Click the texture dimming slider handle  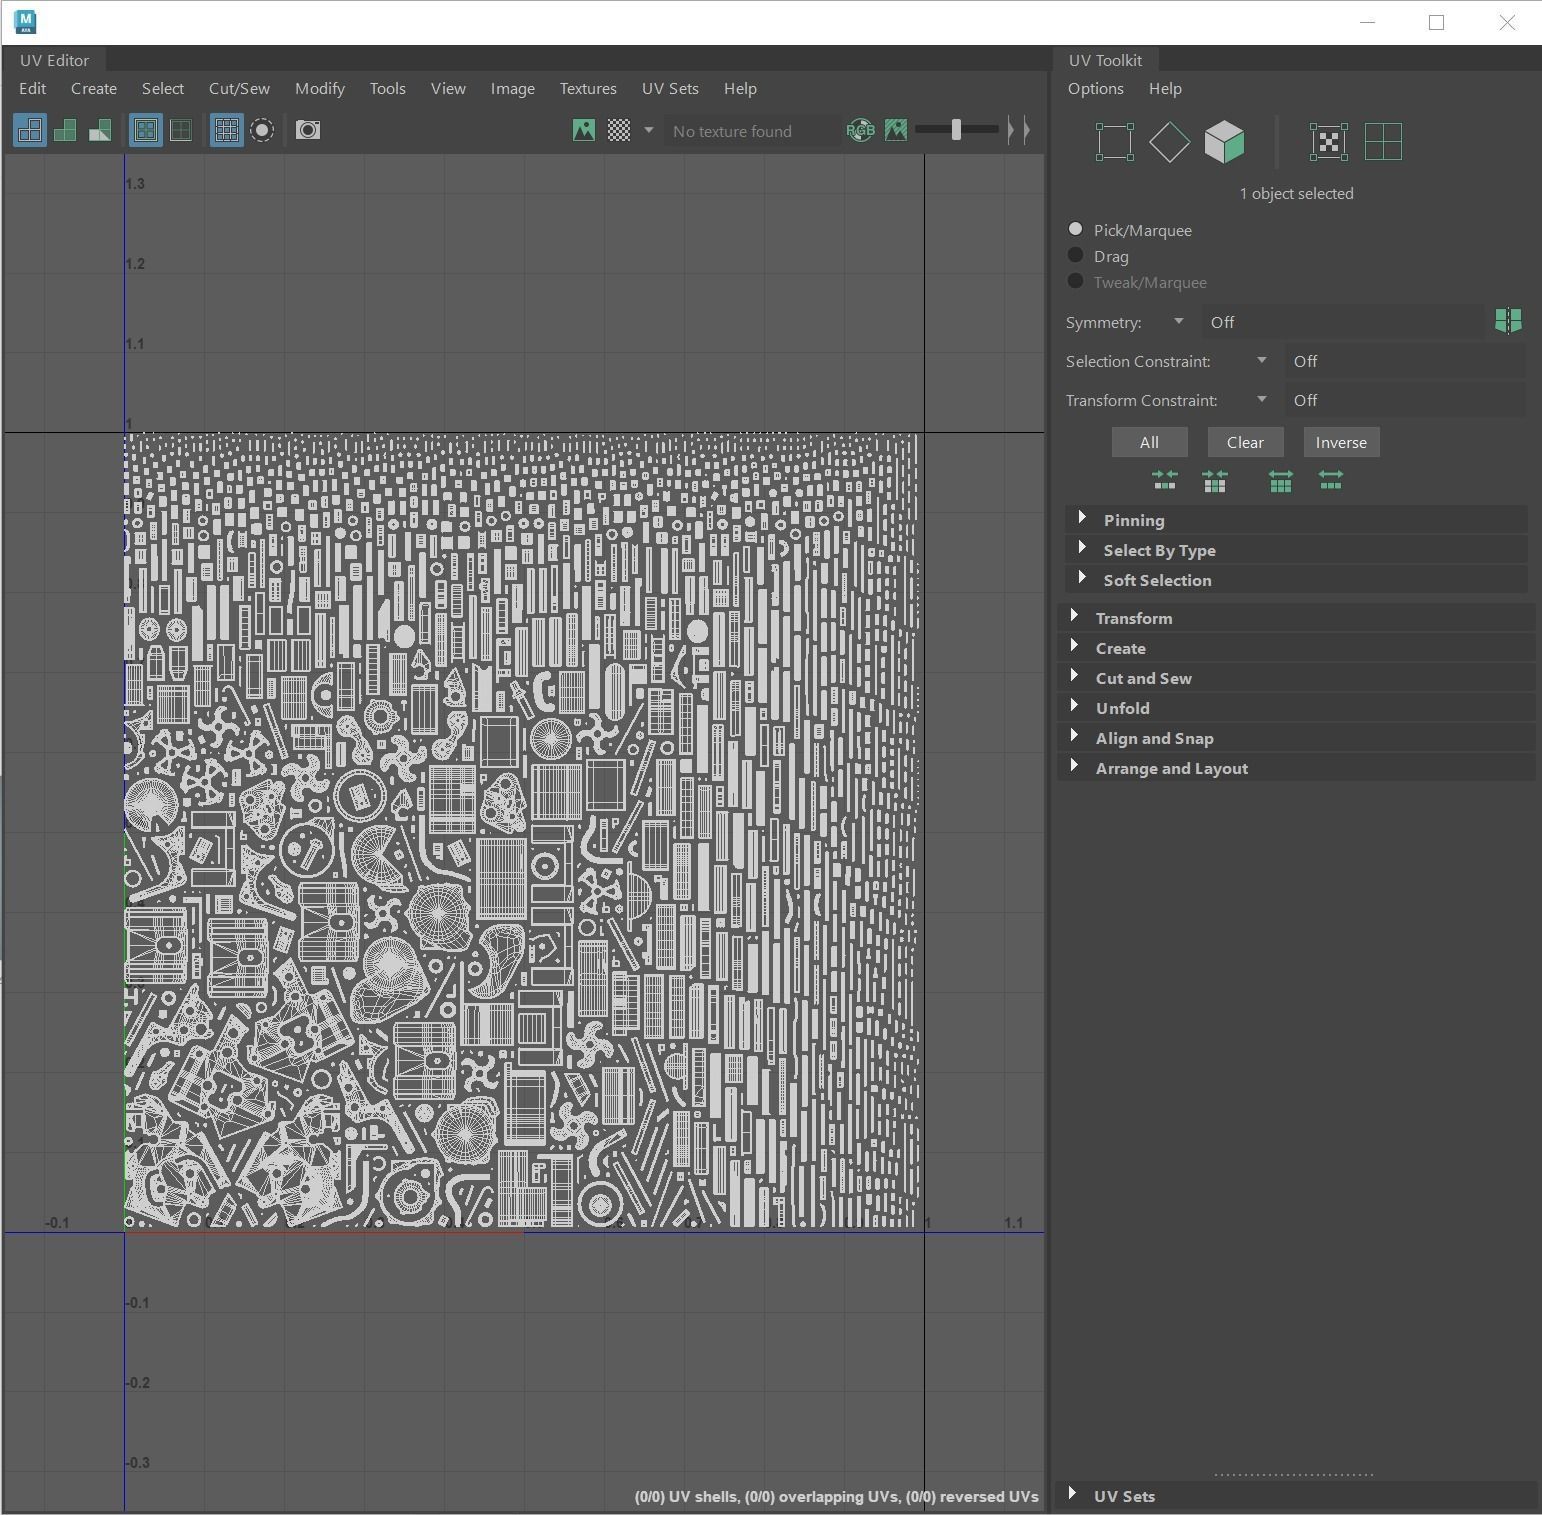point(956,130)
